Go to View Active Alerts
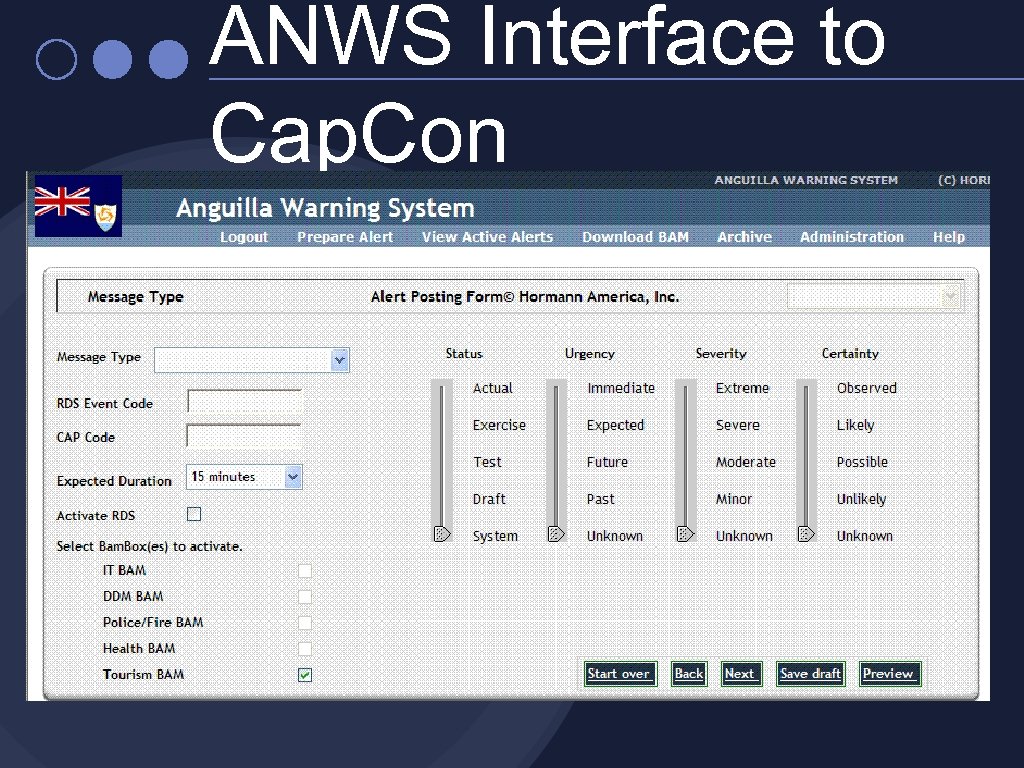Image resolution: width=1024 pixels, height=768 pixels. click(487, 237)
